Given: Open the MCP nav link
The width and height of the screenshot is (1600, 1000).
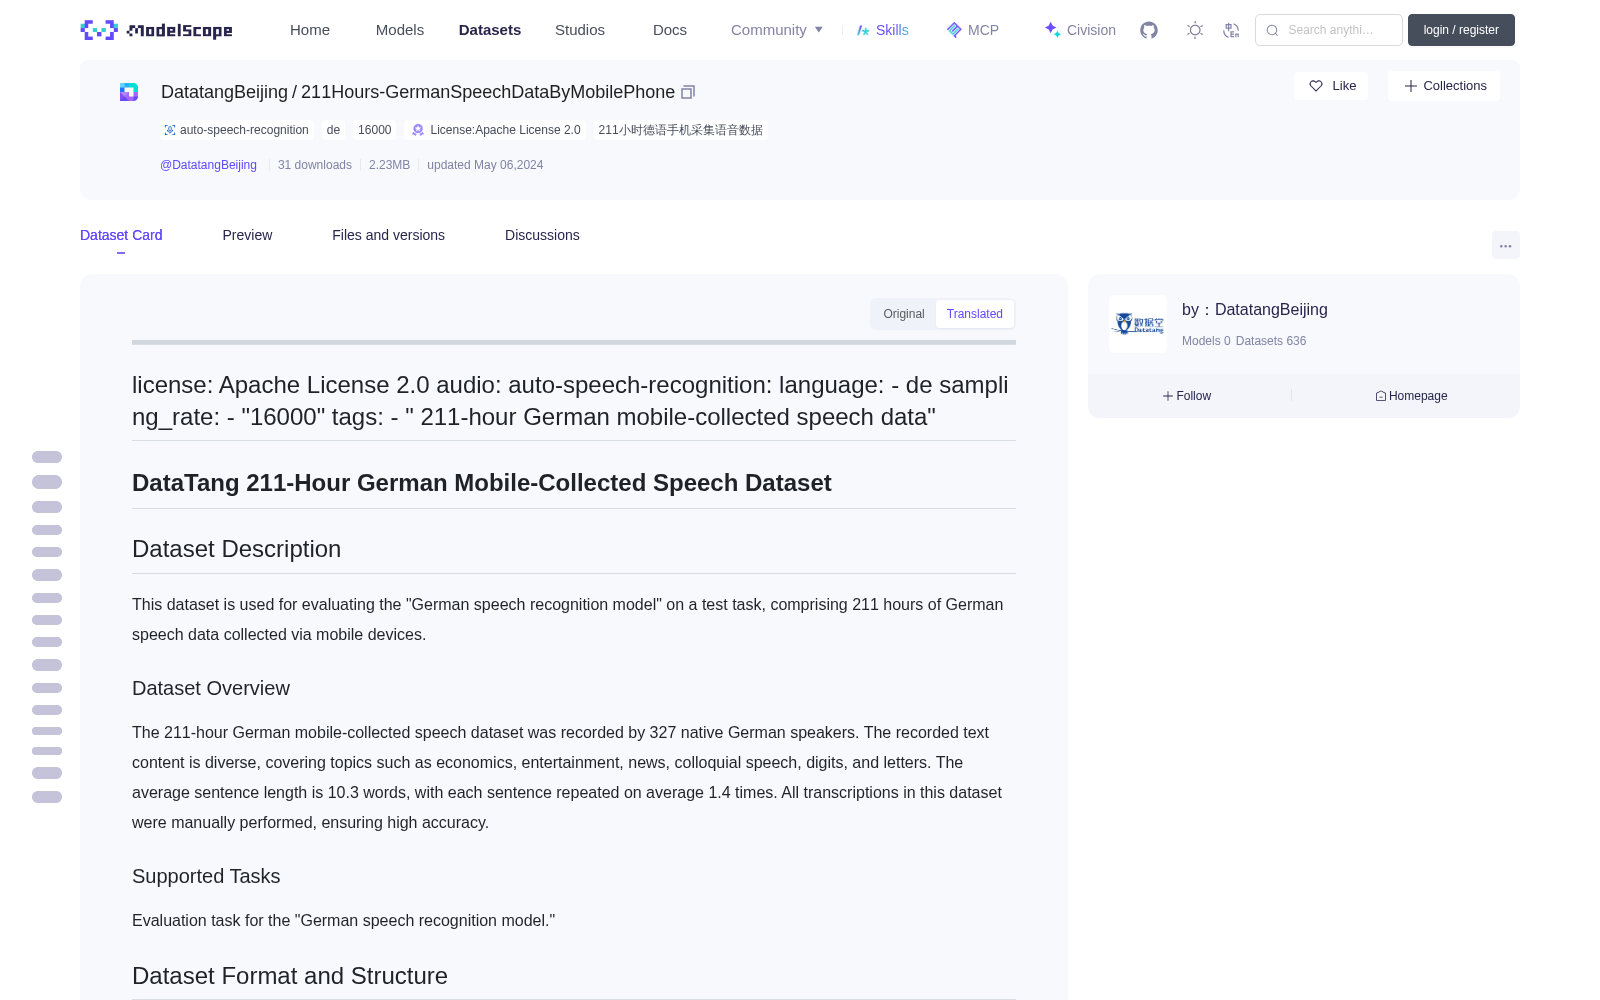Looking at the screenshot, I should (973, 30).
